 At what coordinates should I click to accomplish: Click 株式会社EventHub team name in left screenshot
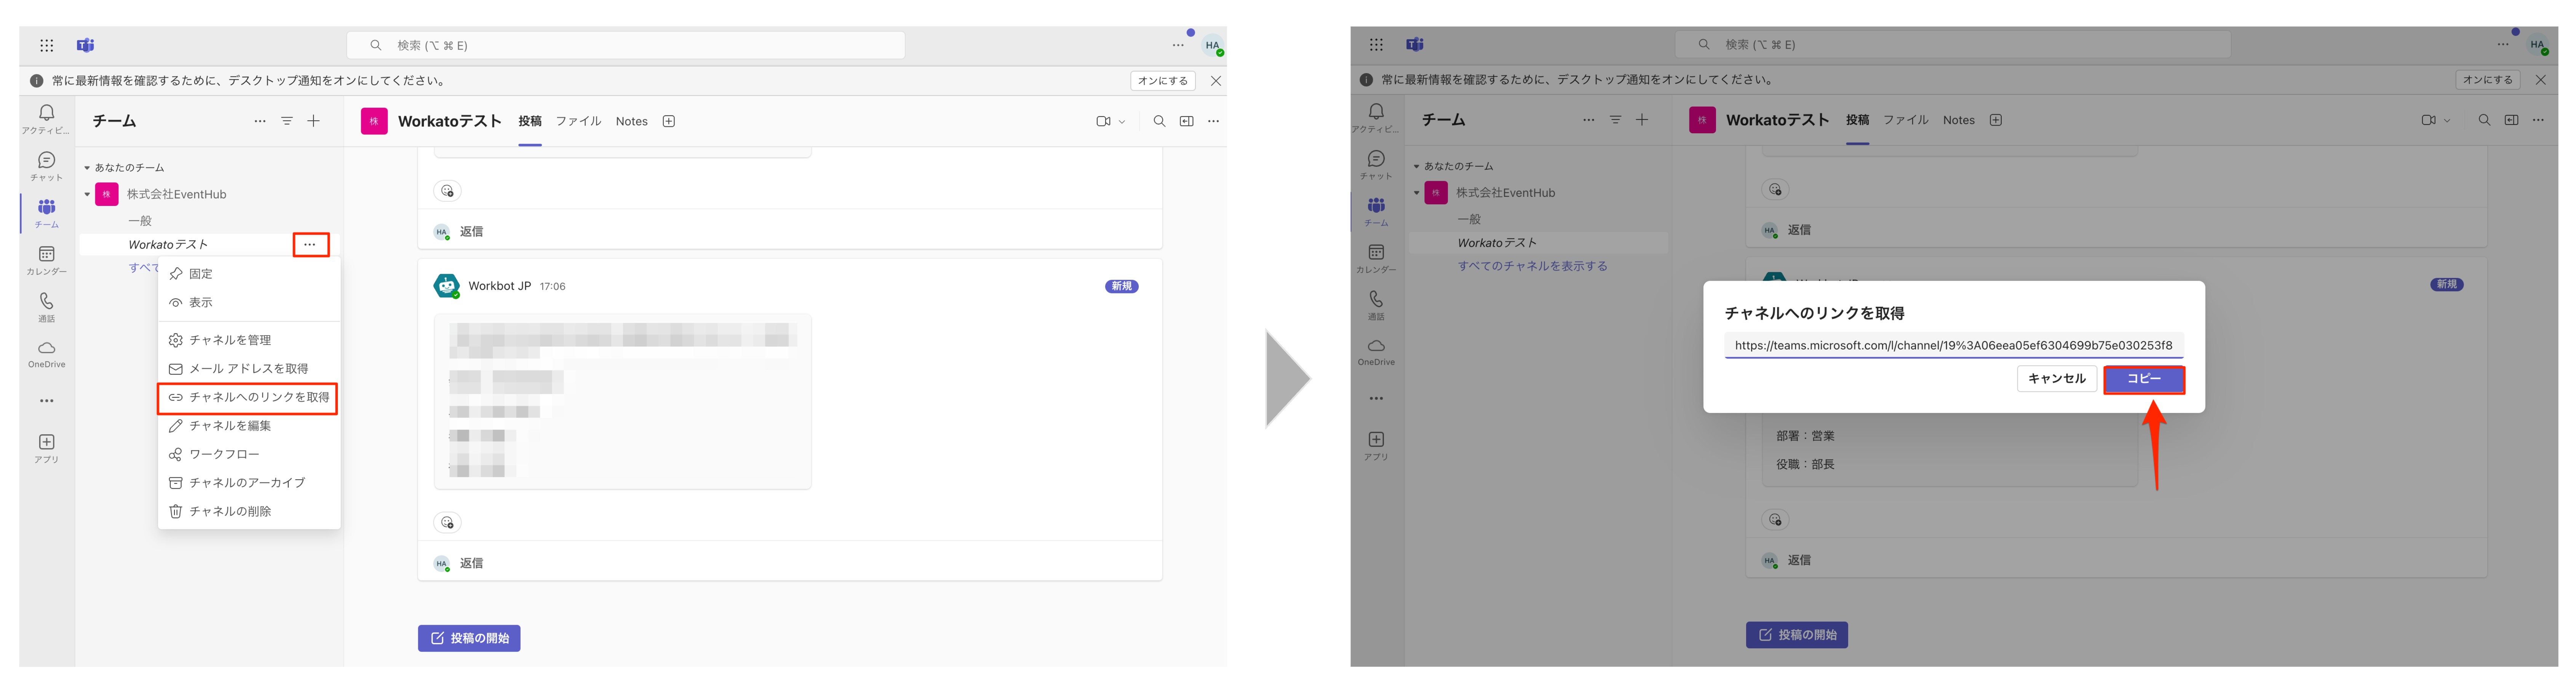tap(177, 194)
